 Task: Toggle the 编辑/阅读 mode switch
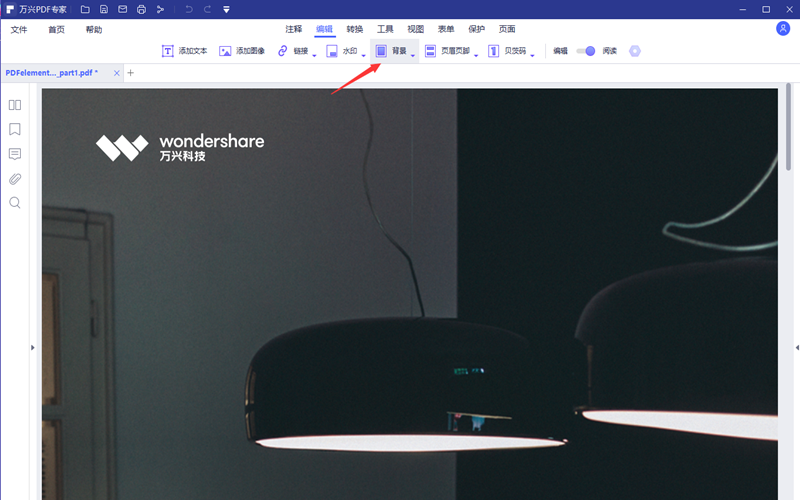coord(586,51)
